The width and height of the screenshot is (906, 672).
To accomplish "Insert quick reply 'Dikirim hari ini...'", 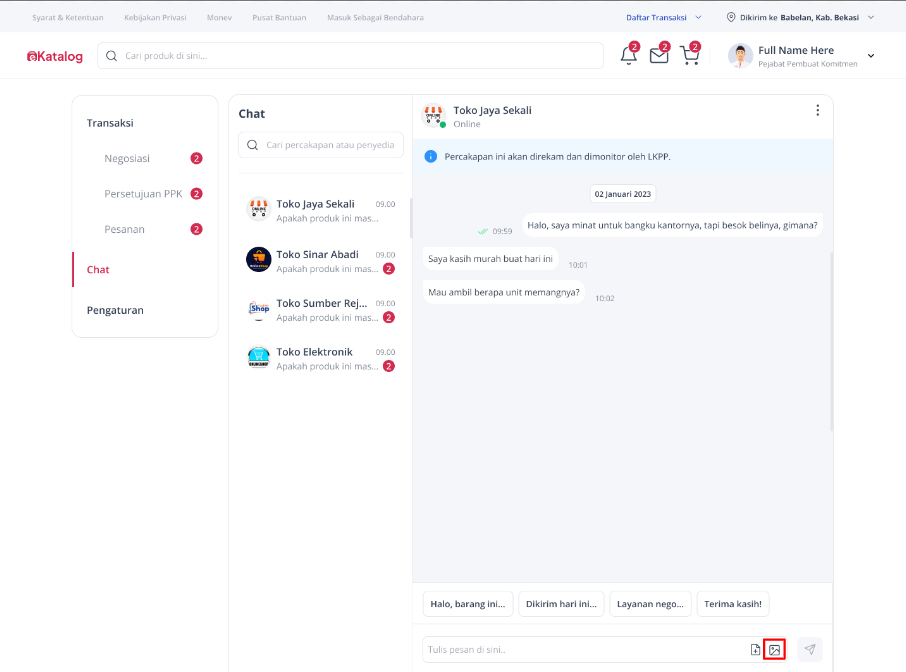I will pyautogui.click(x=561, y=604).
